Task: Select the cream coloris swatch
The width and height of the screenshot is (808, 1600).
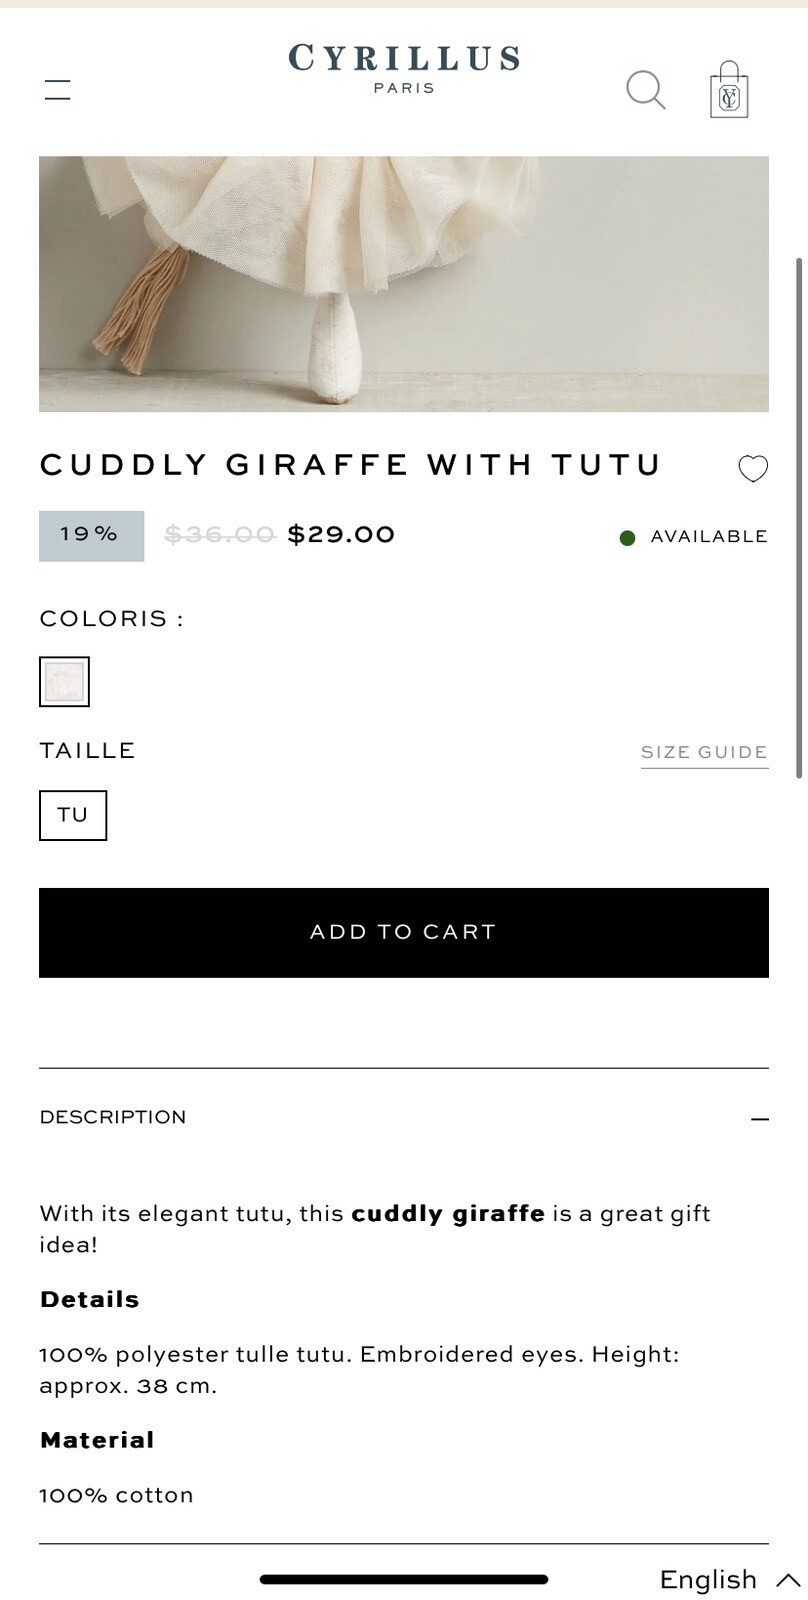Action: [x=64, y=682]
